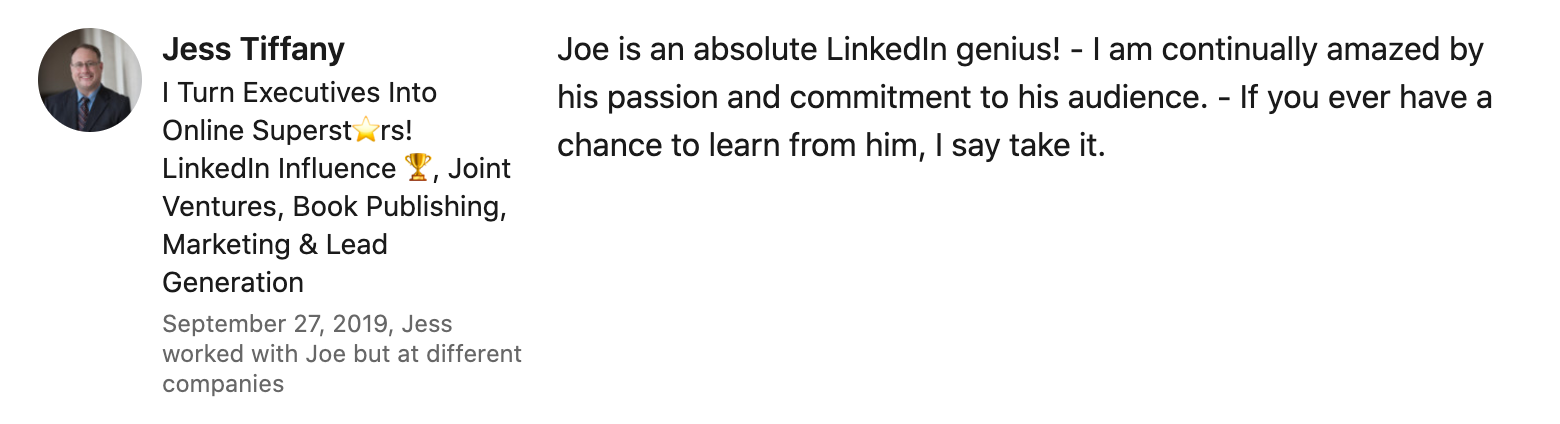Click the star emoji in Superstars
This screenshot has height=424, width=1560.
tap(365, 131)
